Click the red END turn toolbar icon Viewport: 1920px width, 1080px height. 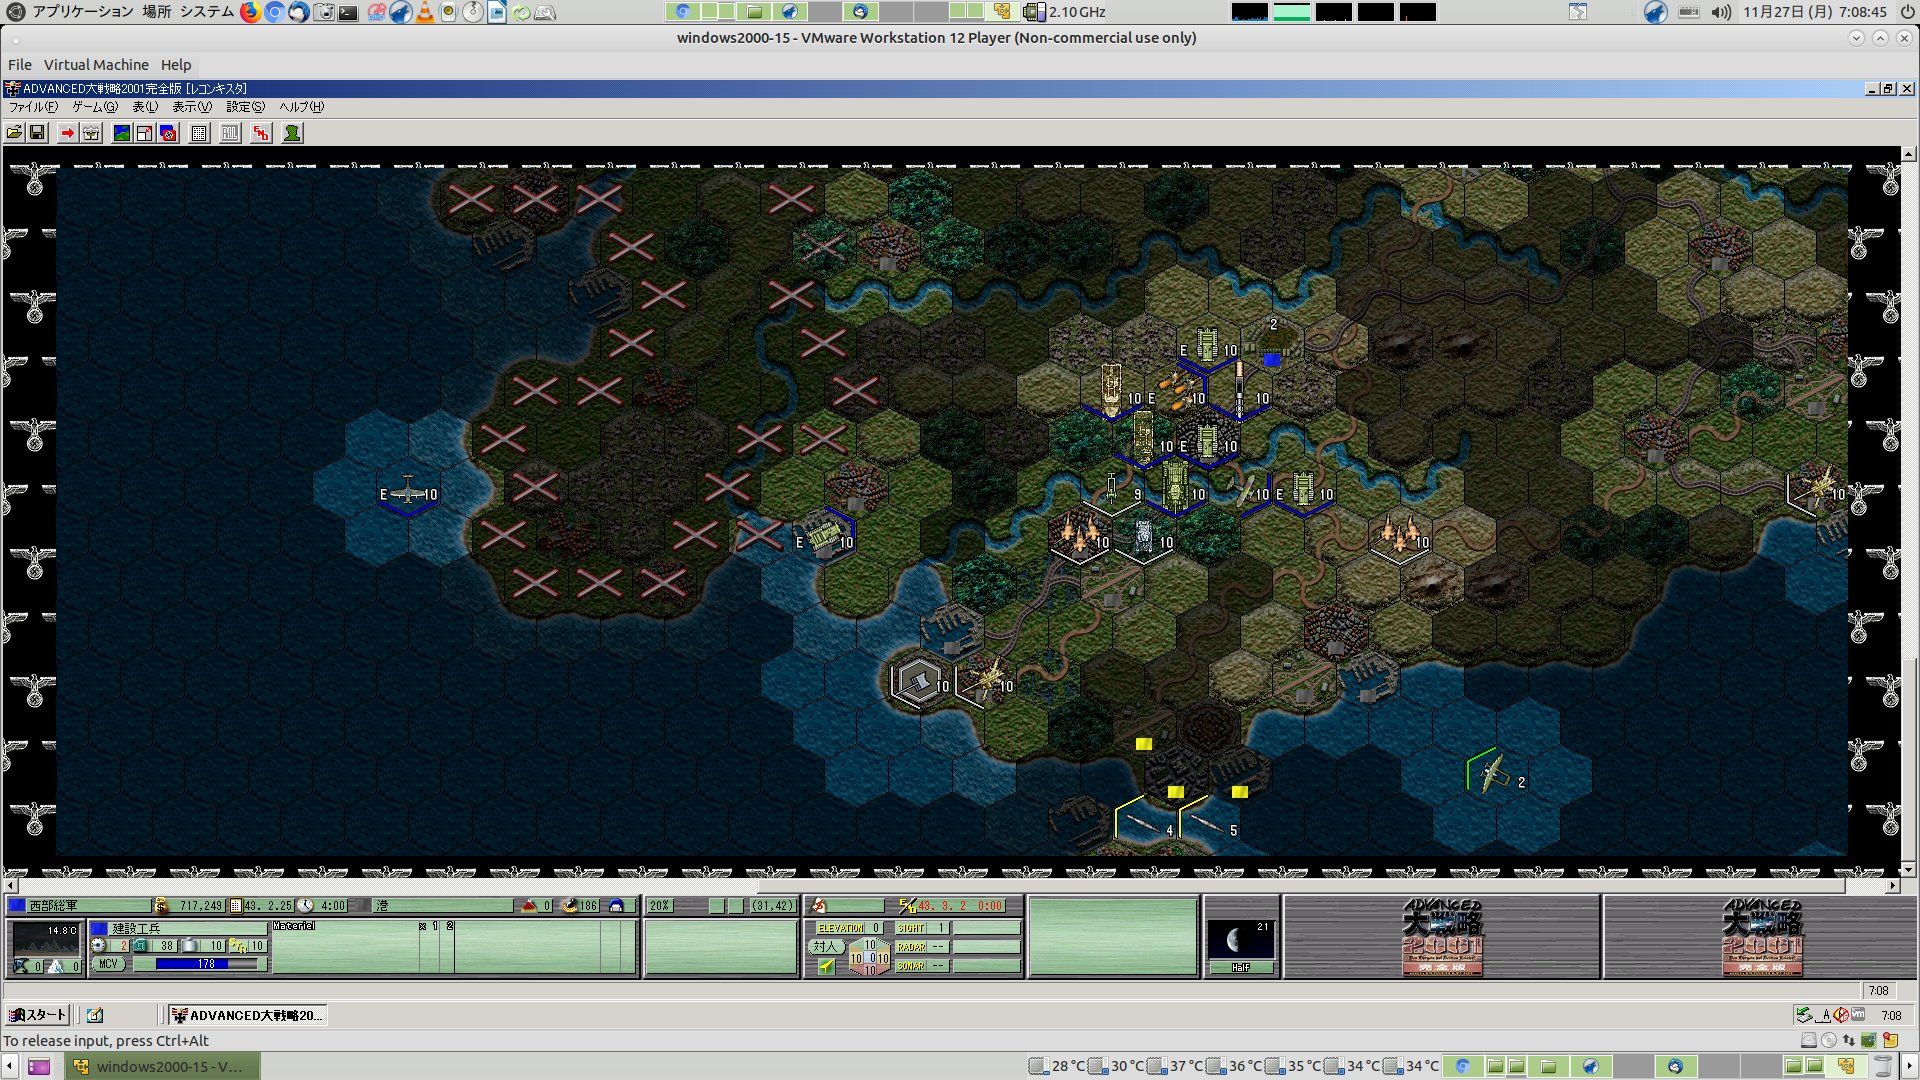pyautogui.click(x=261, y=133)
